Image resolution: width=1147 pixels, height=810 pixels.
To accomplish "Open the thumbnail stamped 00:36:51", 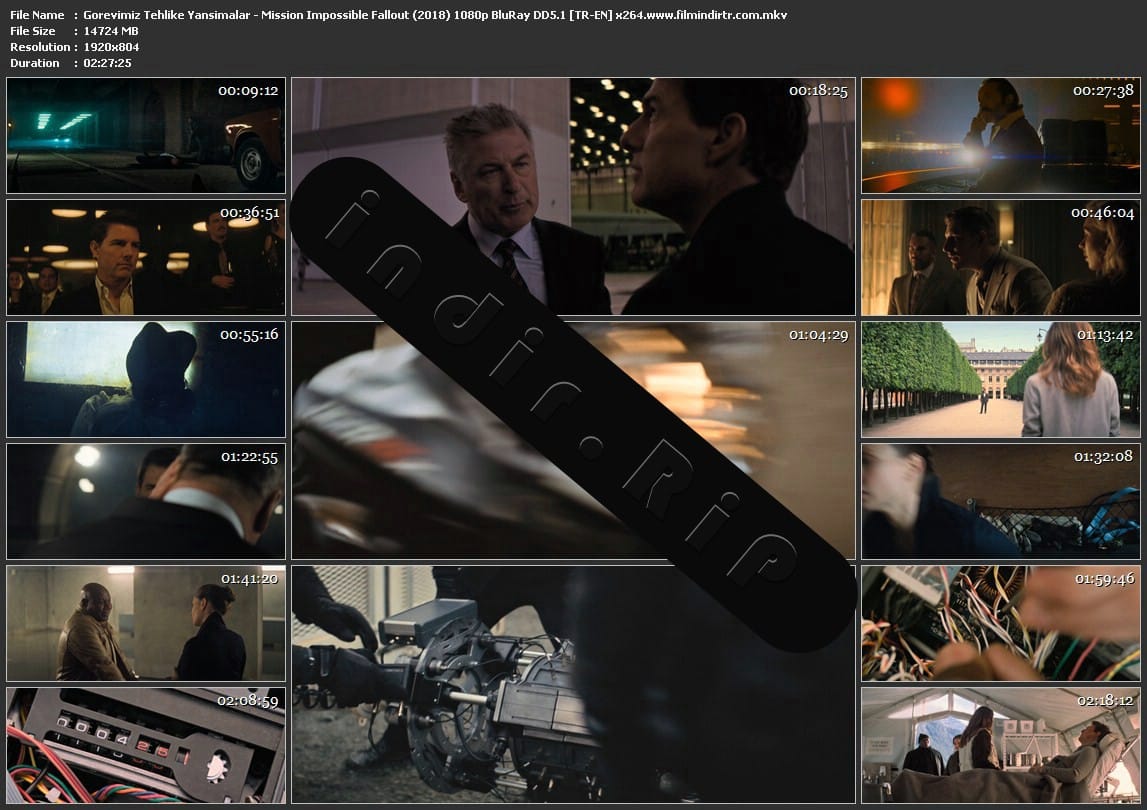I will tap(146, 257).
